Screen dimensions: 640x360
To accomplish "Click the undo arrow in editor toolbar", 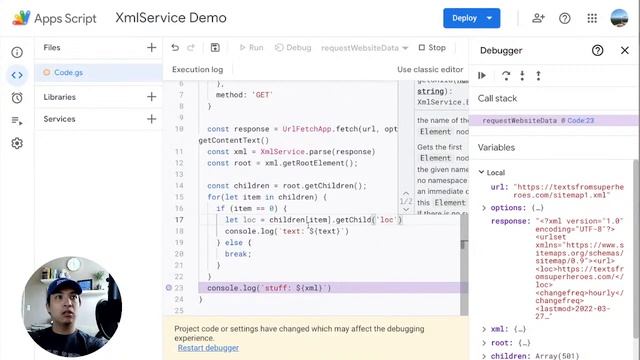I will (x=175, y=48).
